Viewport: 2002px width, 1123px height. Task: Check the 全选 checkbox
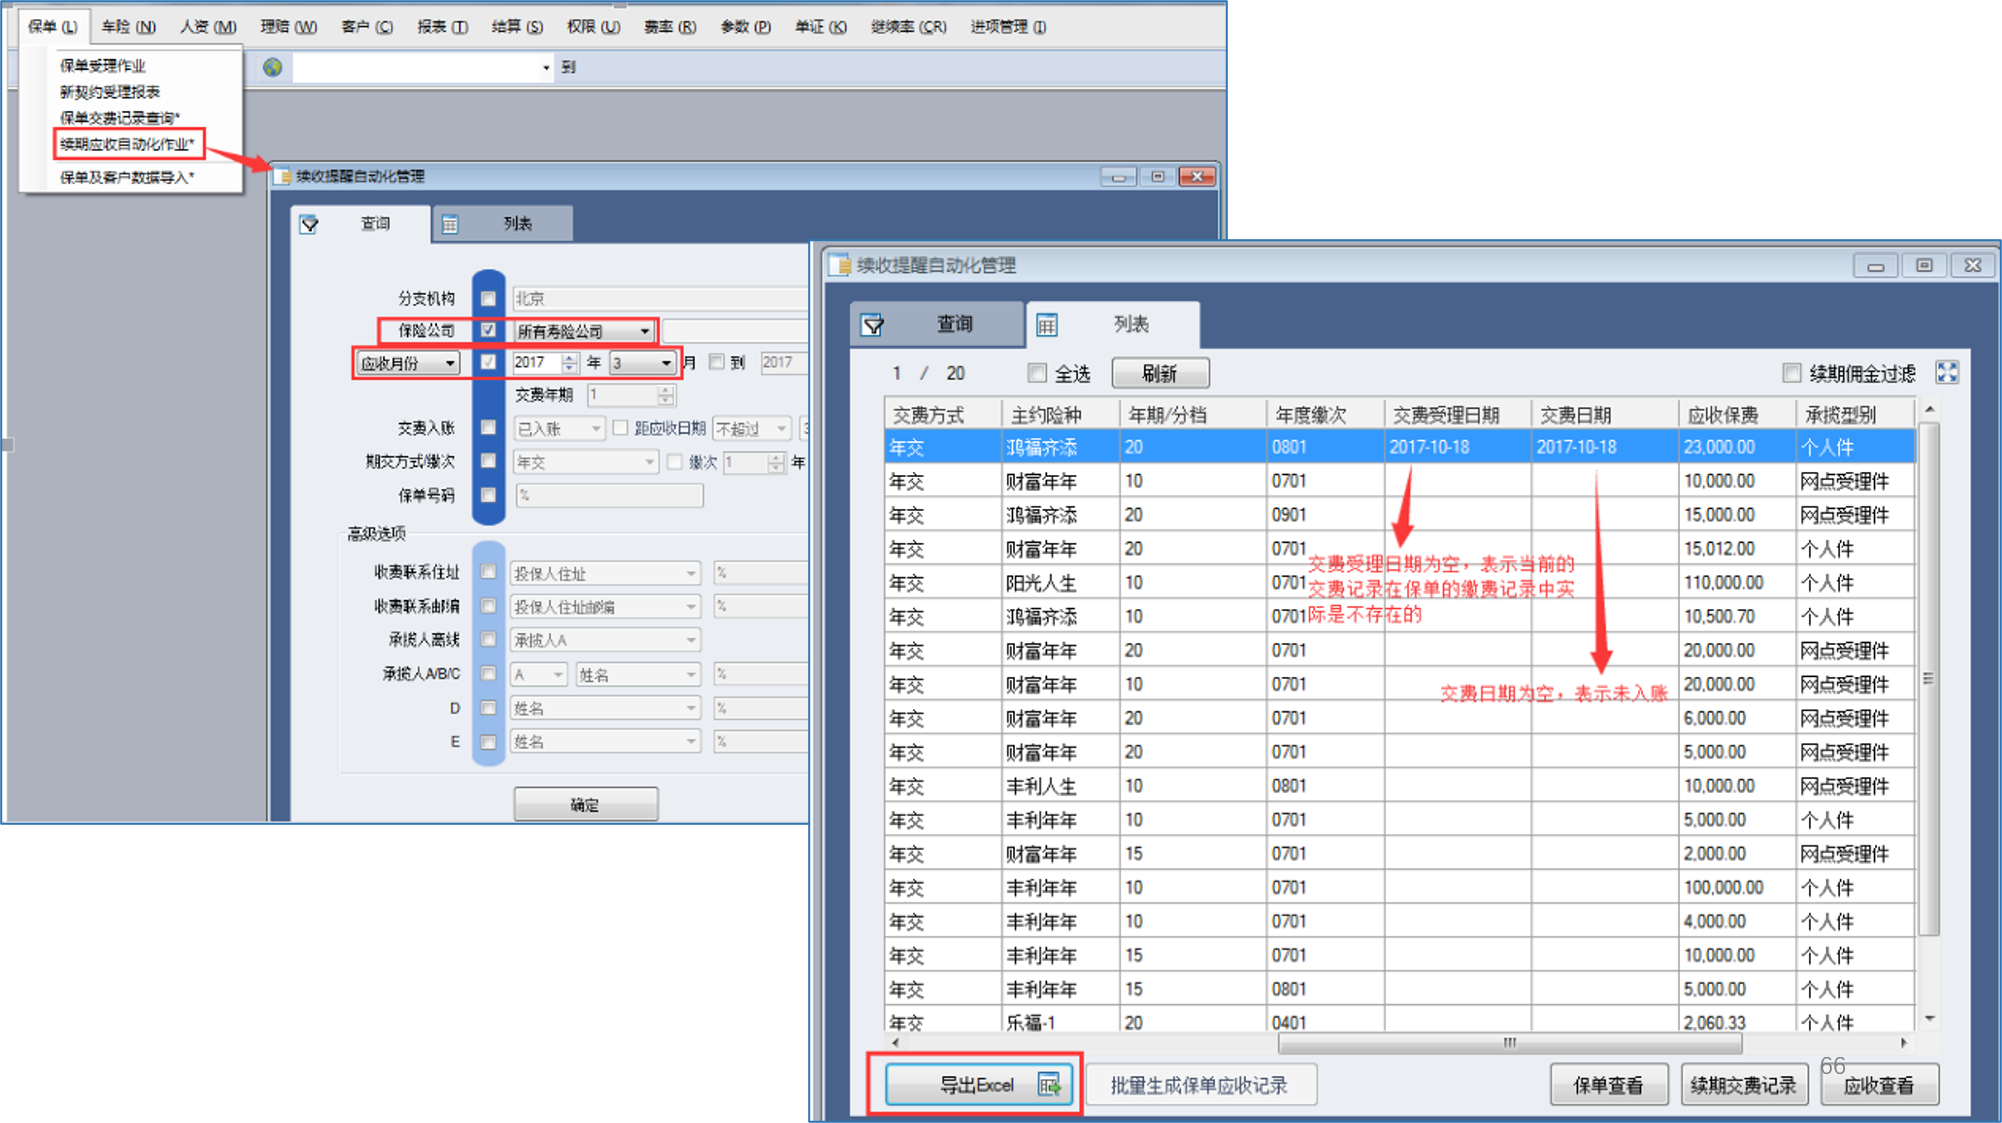point(1037,373)
